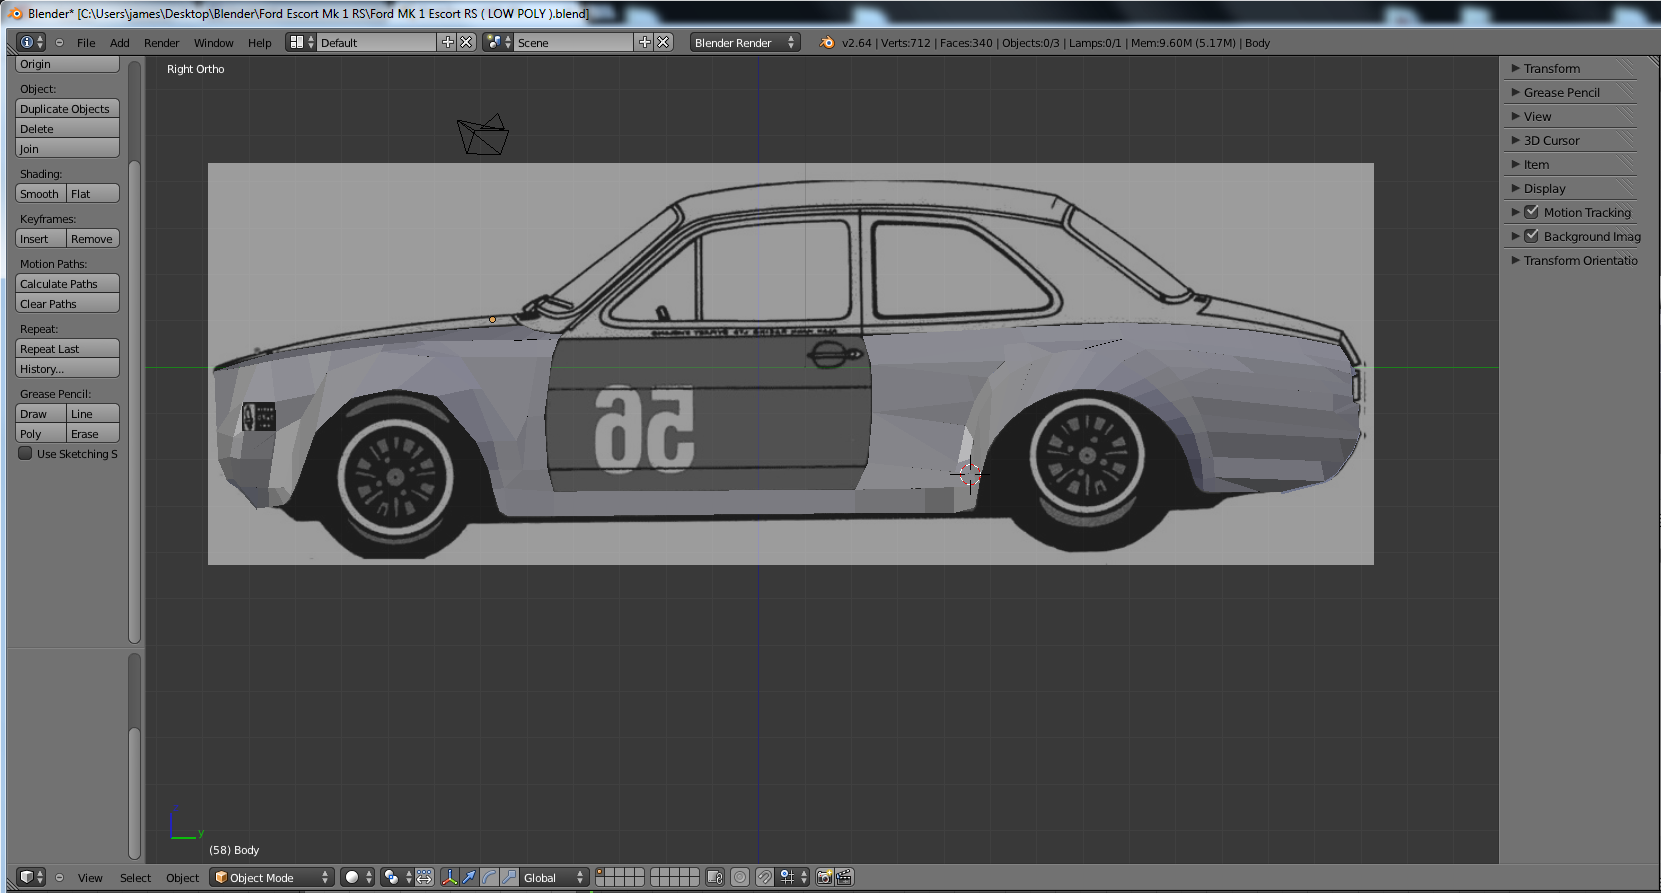Open the screen layout browse icon
Screen dimensions: 1661x893
coord(301,42)
